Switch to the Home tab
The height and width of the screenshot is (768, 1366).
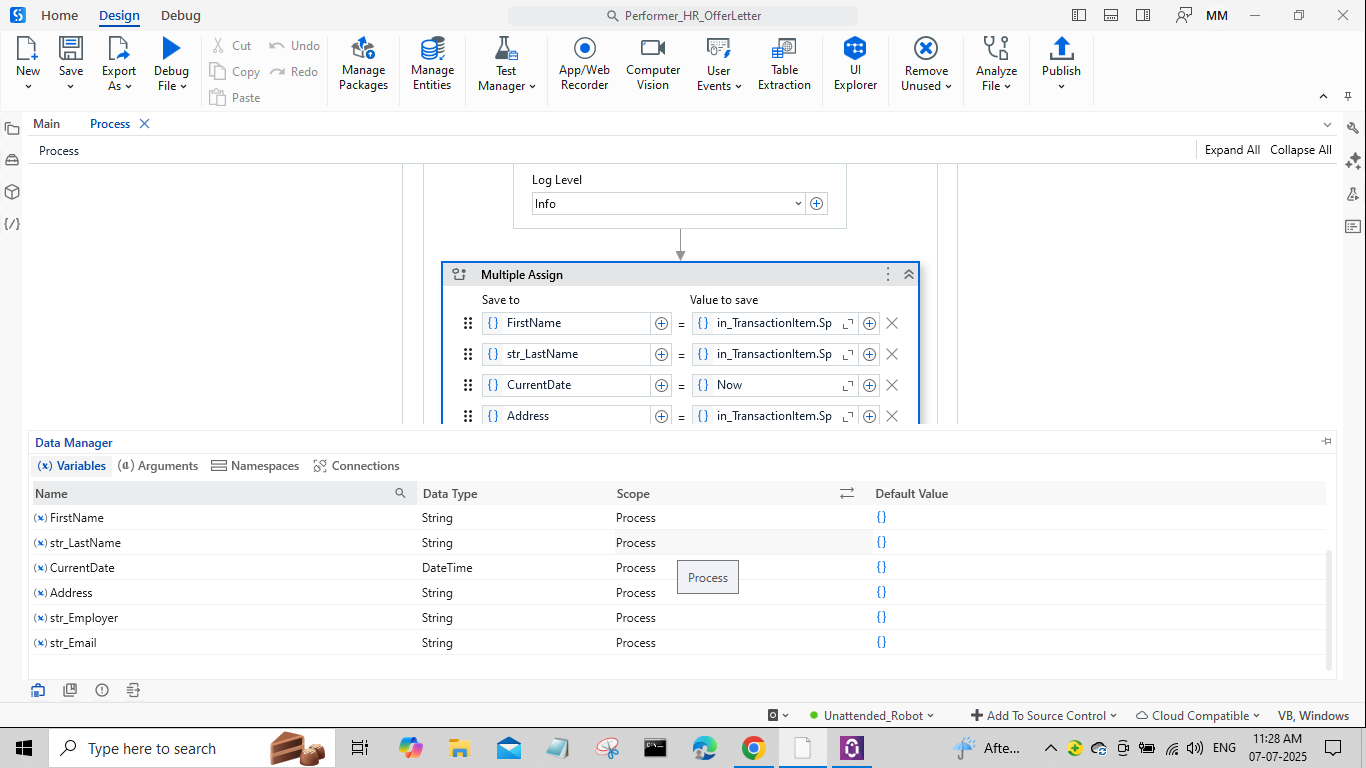[59, 15]
